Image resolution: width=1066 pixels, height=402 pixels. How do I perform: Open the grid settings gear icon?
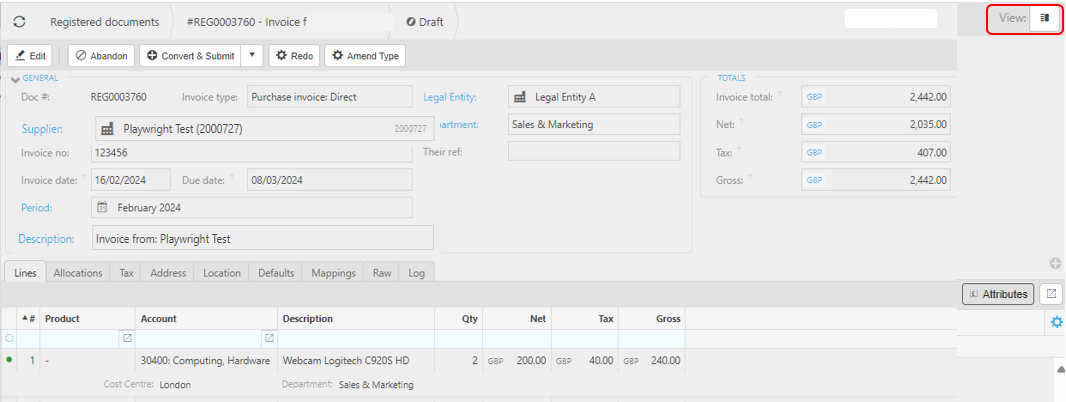(x=1056, y=322)
